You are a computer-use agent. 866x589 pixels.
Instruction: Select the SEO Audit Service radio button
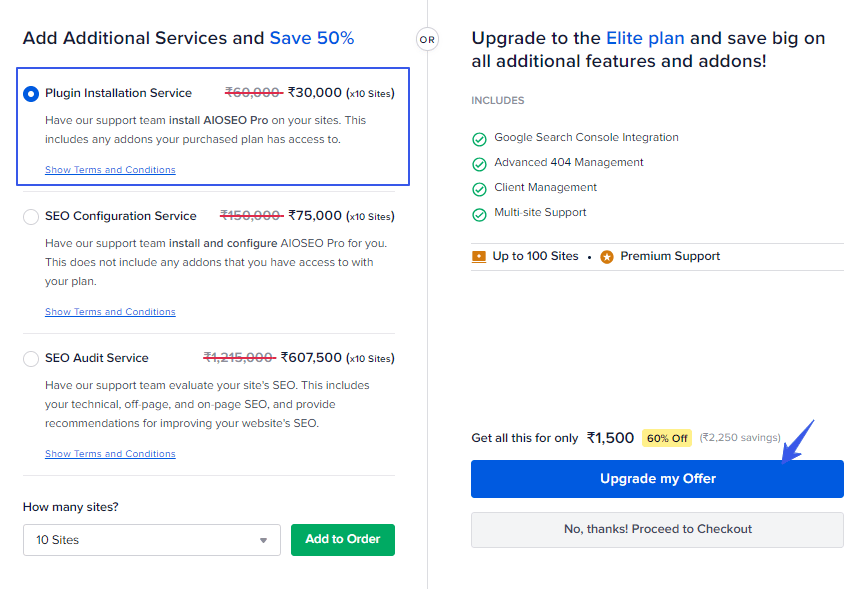point(31,359)
